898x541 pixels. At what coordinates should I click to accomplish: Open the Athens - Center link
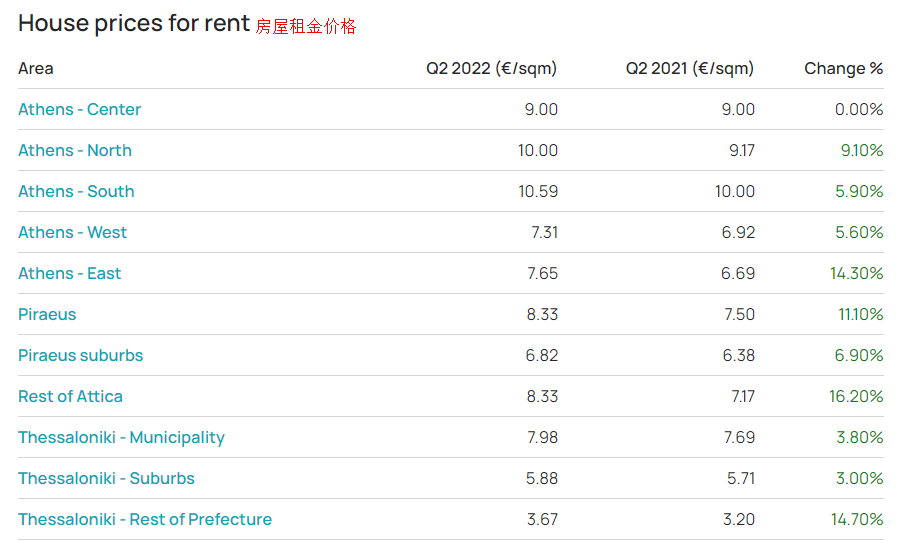[79, 109]
